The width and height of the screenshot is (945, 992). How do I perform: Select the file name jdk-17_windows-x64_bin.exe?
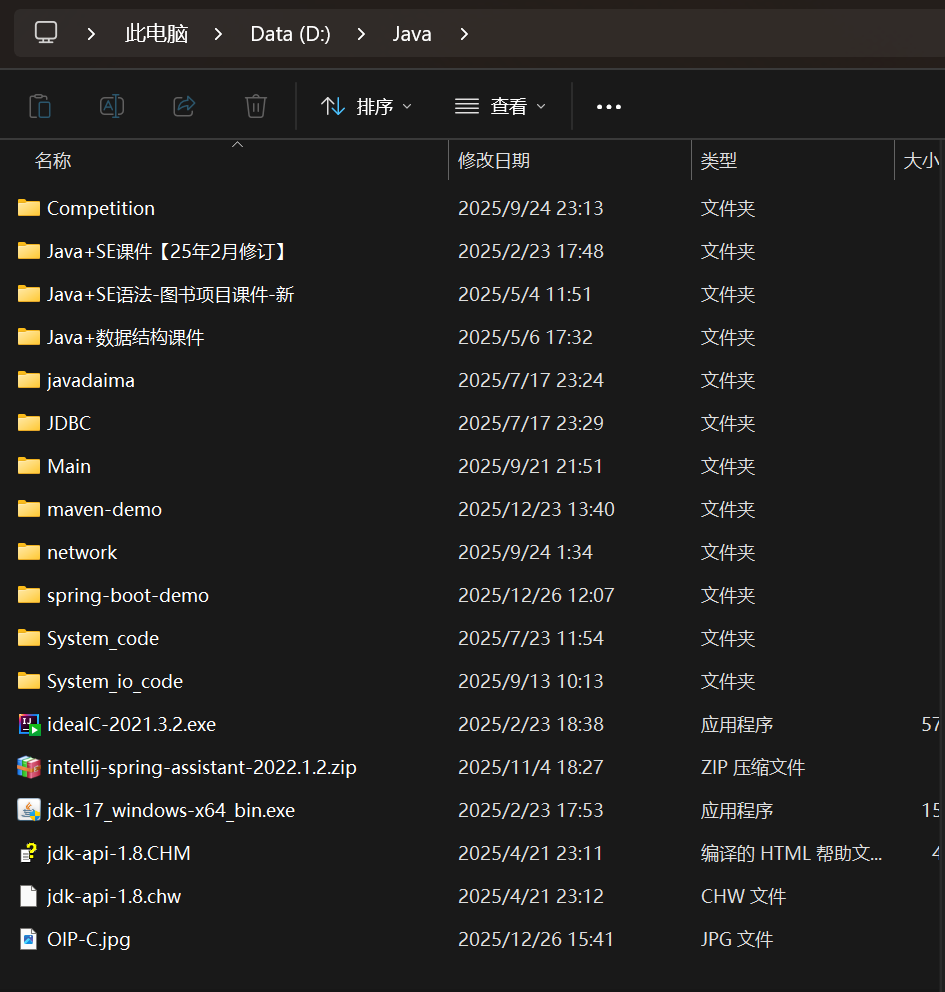point(171,810)
